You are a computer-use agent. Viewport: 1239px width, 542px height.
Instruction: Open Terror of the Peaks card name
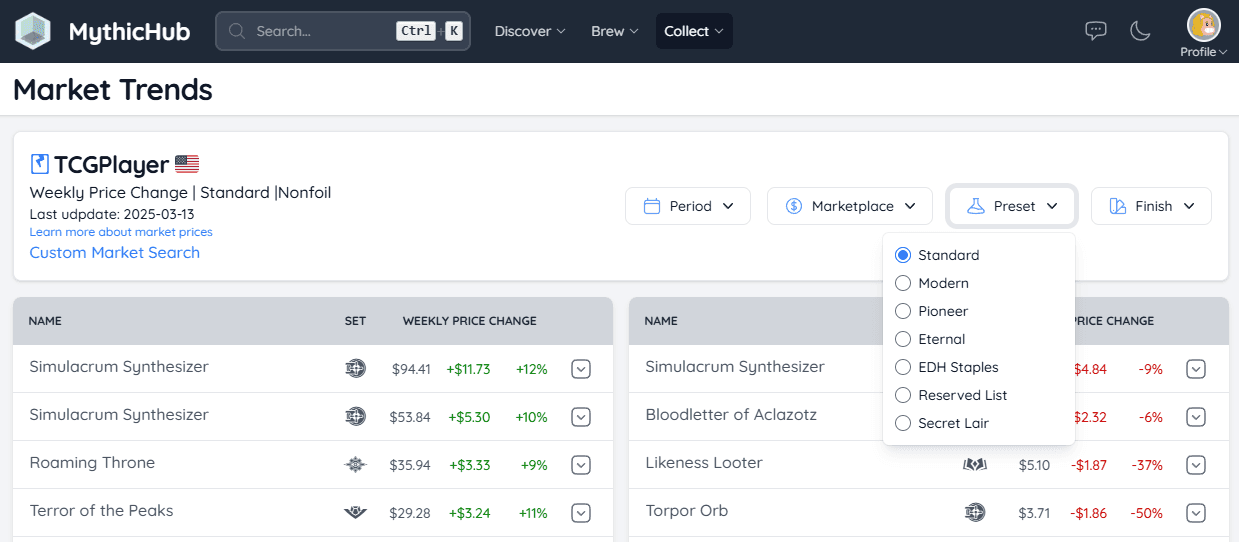coord(101,511)
